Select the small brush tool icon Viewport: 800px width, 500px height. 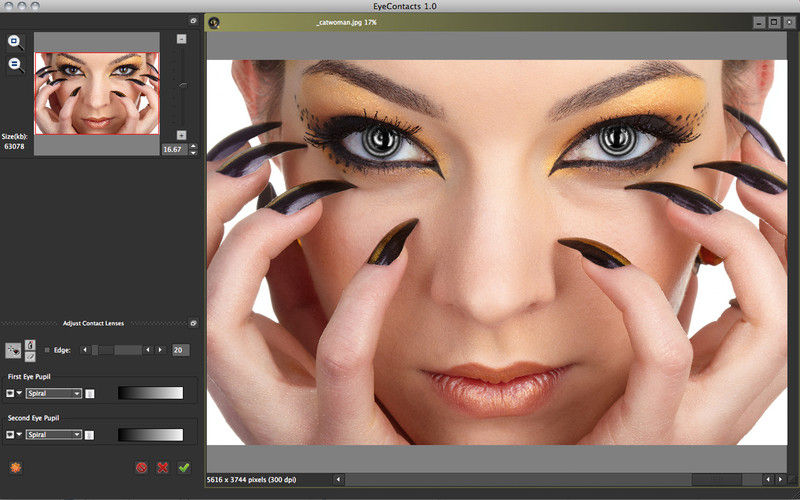[30, 345]
